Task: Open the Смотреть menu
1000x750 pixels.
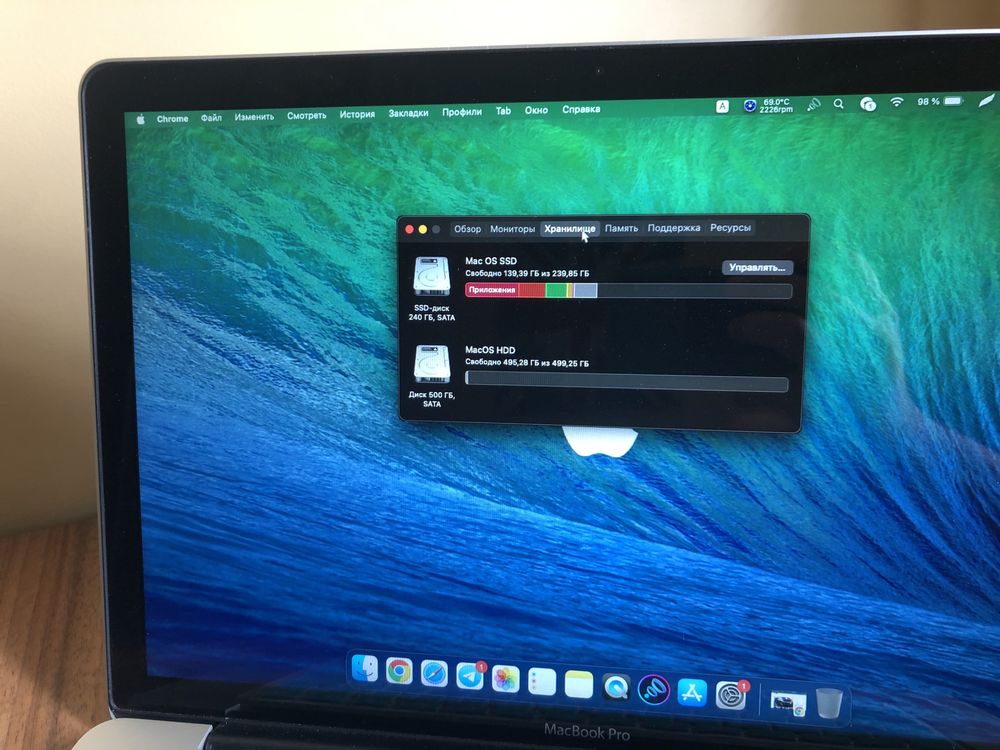Action: (x=306, y=115)
